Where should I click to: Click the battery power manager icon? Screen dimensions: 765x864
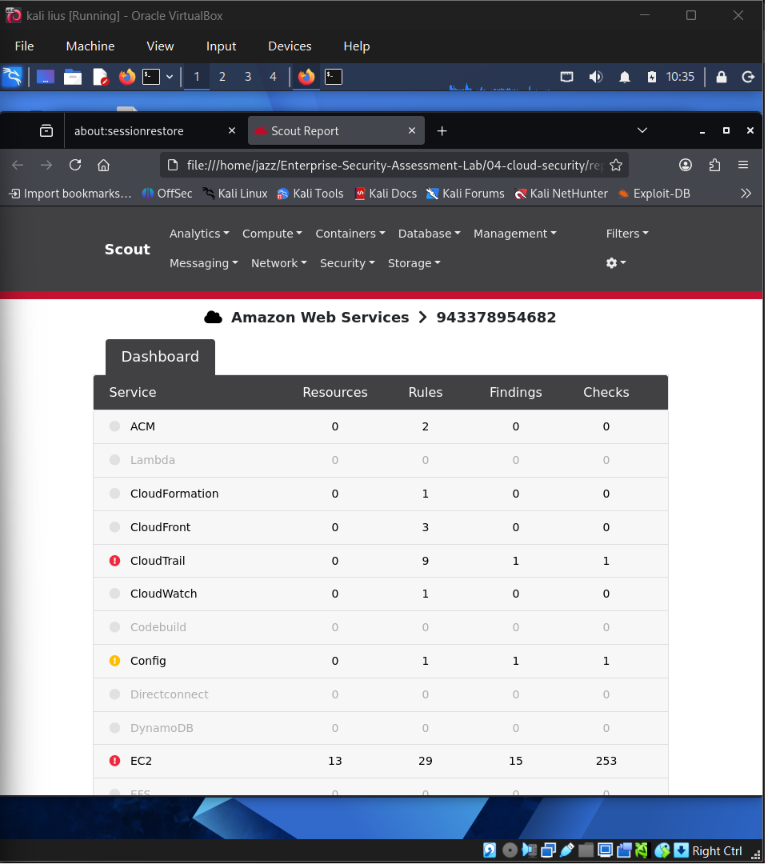pyautogui.click(x=651, y=77)
